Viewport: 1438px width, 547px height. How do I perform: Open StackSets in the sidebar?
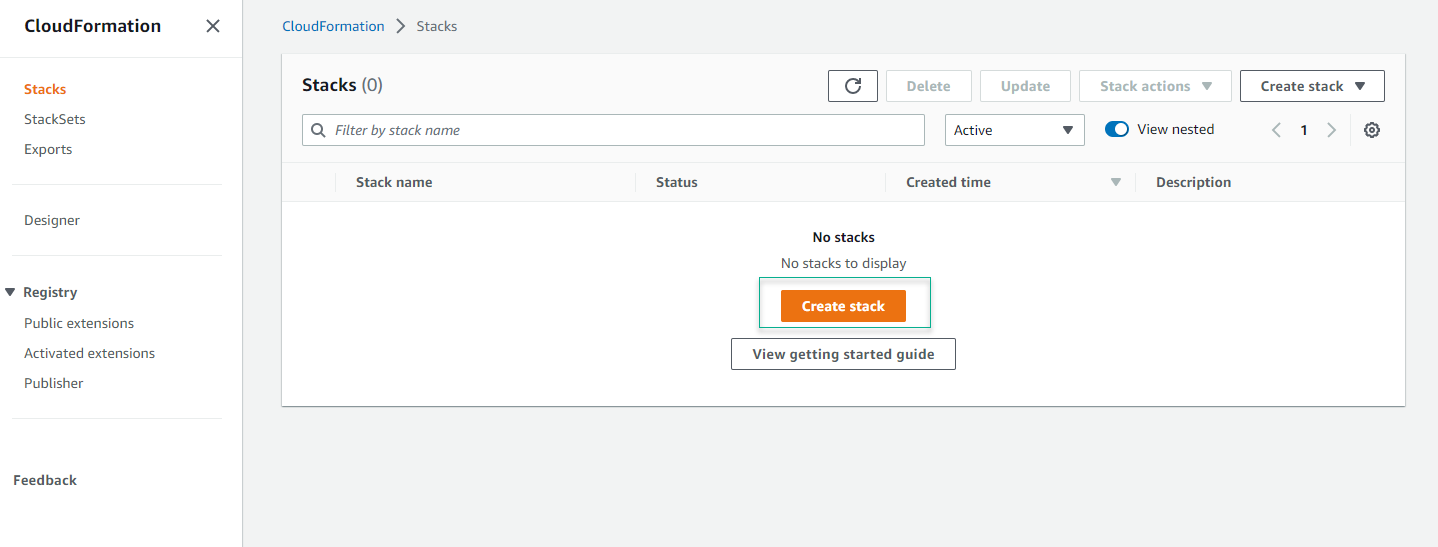55,119
